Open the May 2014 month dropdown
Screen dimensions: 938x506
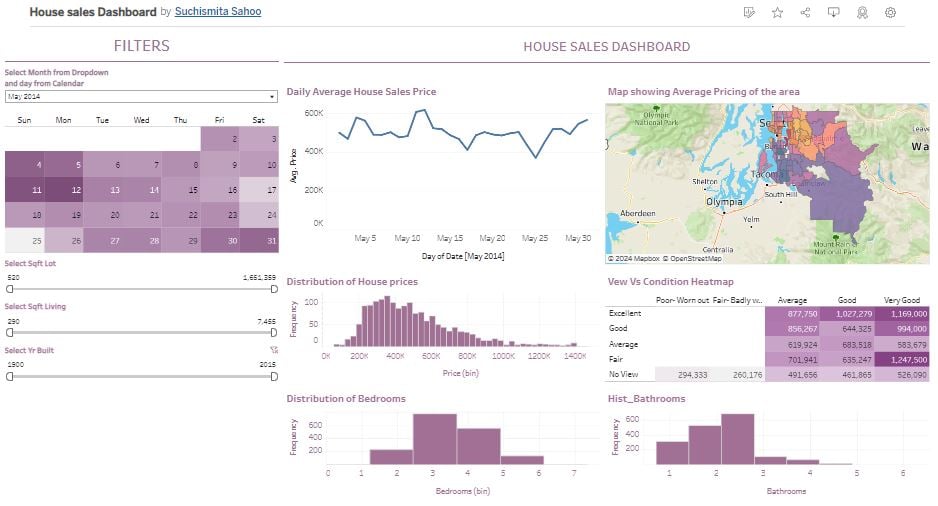pyautogui.click(x=141, y=97)
